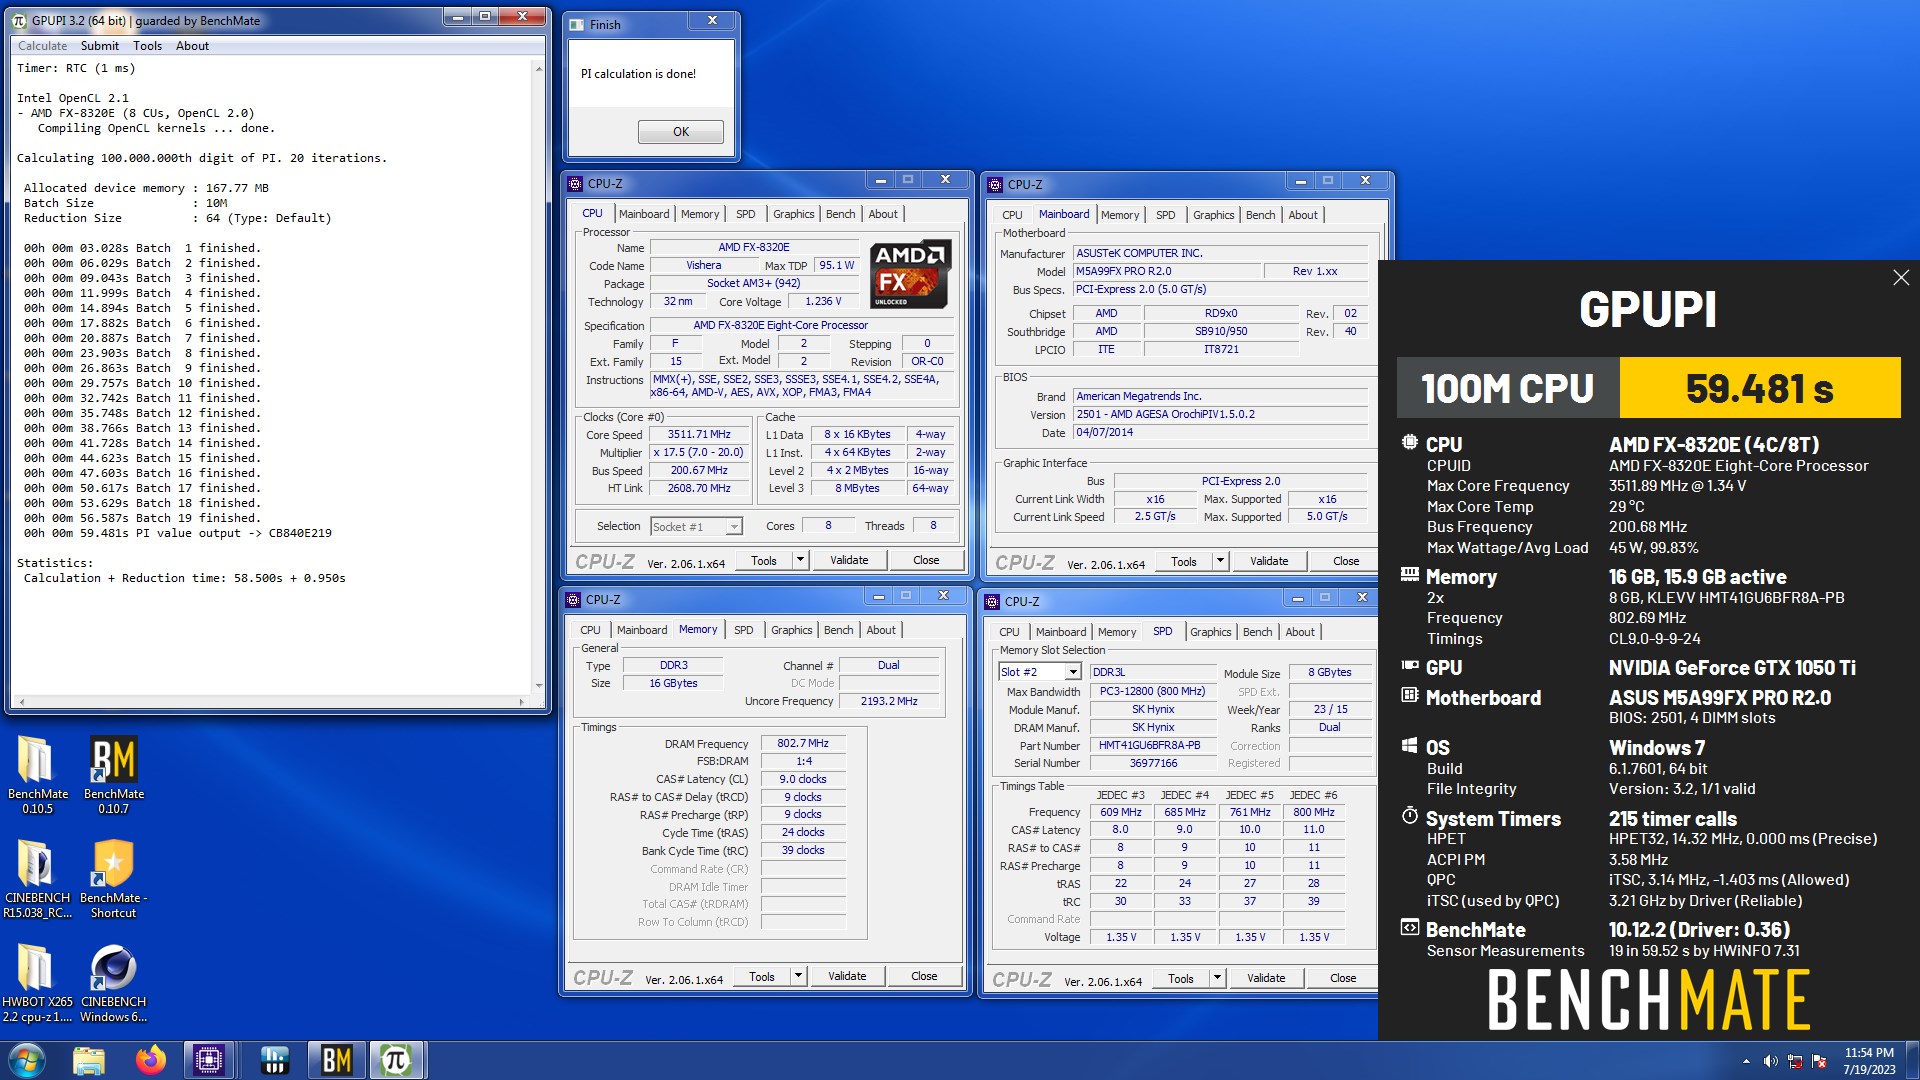
Task: Click the AMD FX logo in CPU-Z
Action: click(909, 274)
